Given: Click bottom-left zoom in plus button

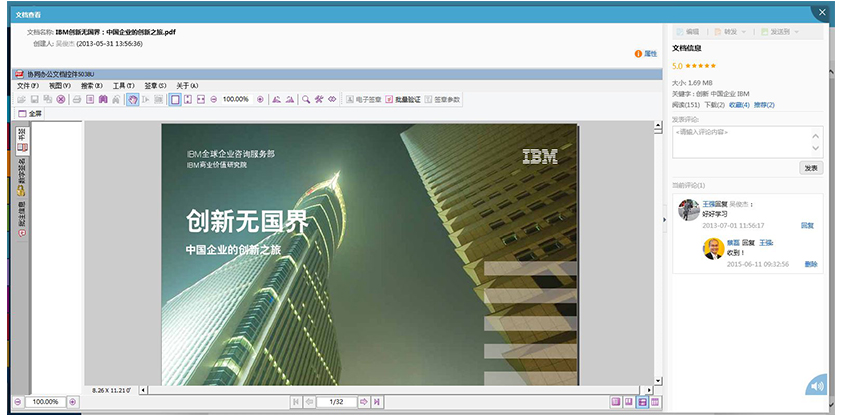Looking at the screenshot, I should [x=72, y=402].
